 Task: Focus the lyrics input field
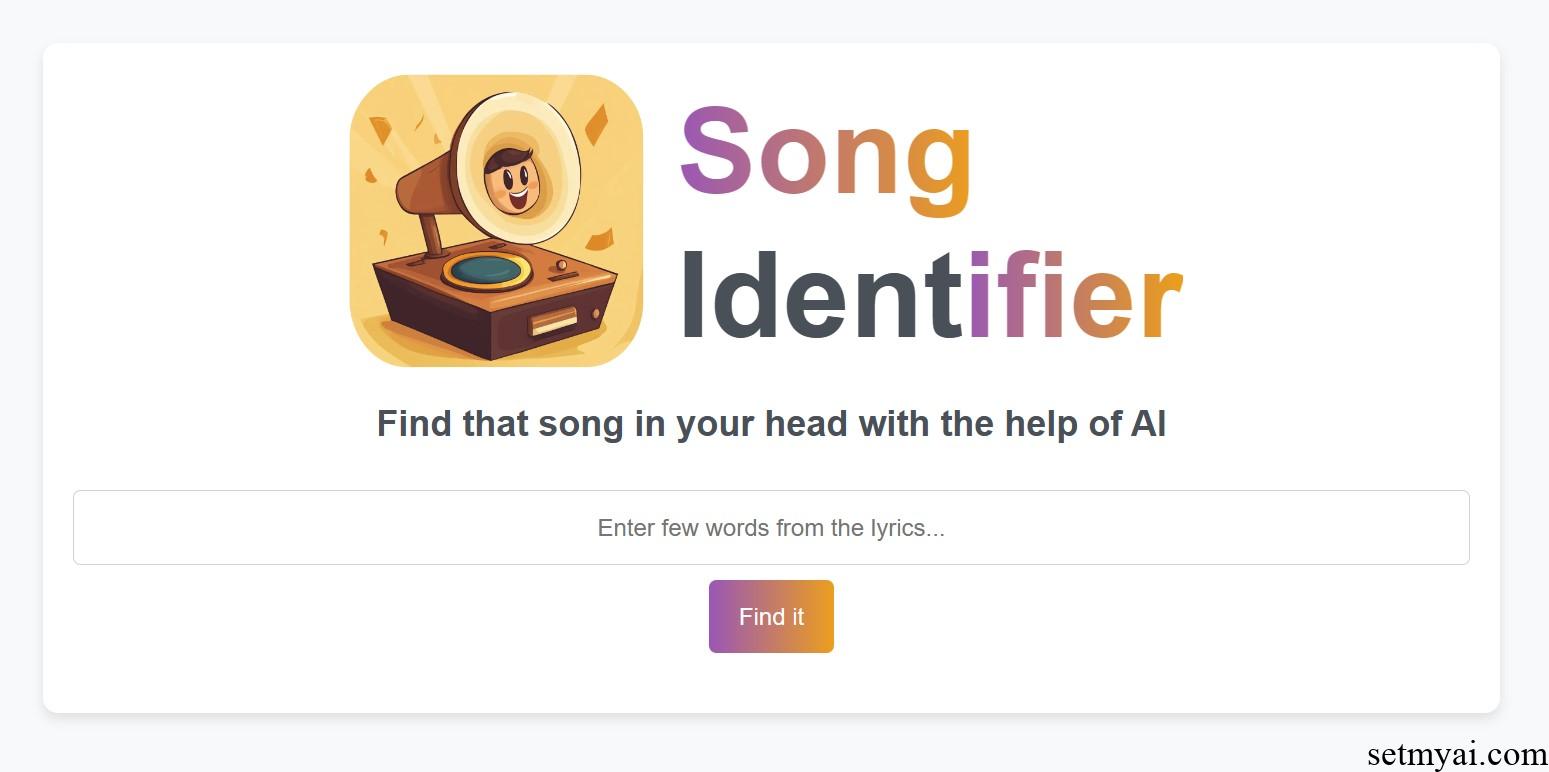tap(771, 527)
